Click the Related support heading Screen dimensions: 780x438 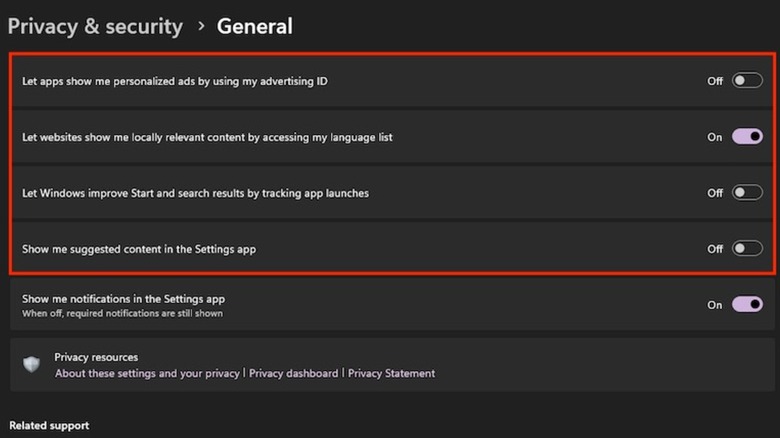(x=49, y=426)
